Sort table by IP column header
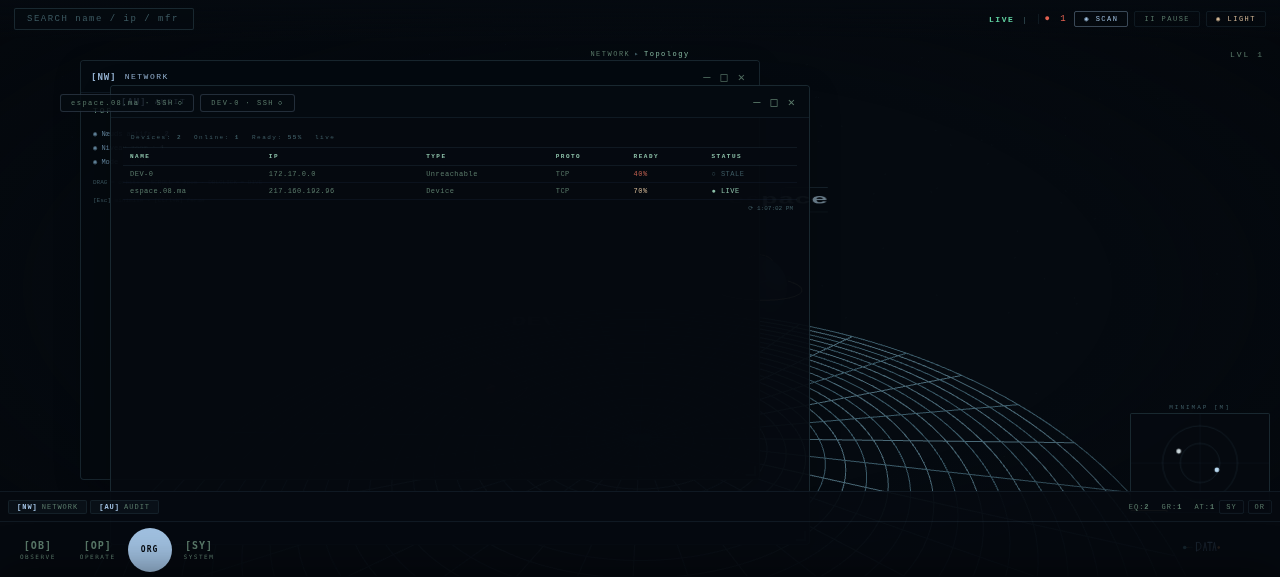The width and height of the screenshot is (1280, 577). (273, 156)
